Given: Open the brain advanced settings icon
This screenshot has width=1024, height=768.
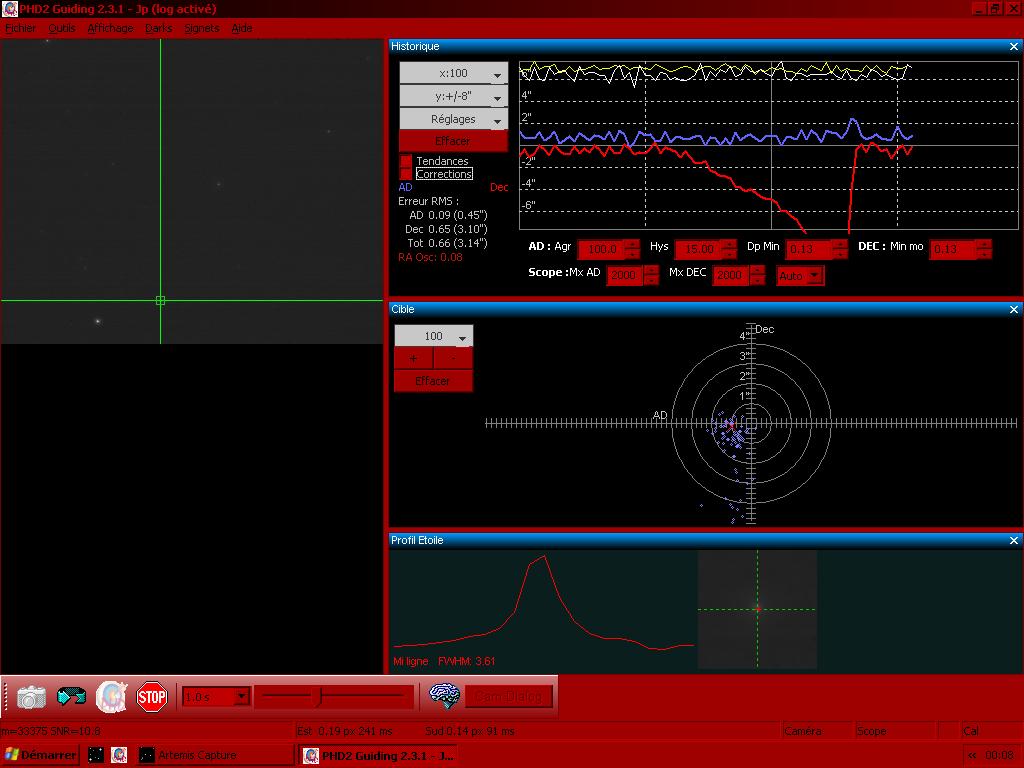Looking at the screenshot, I should (x=444, y=696).
